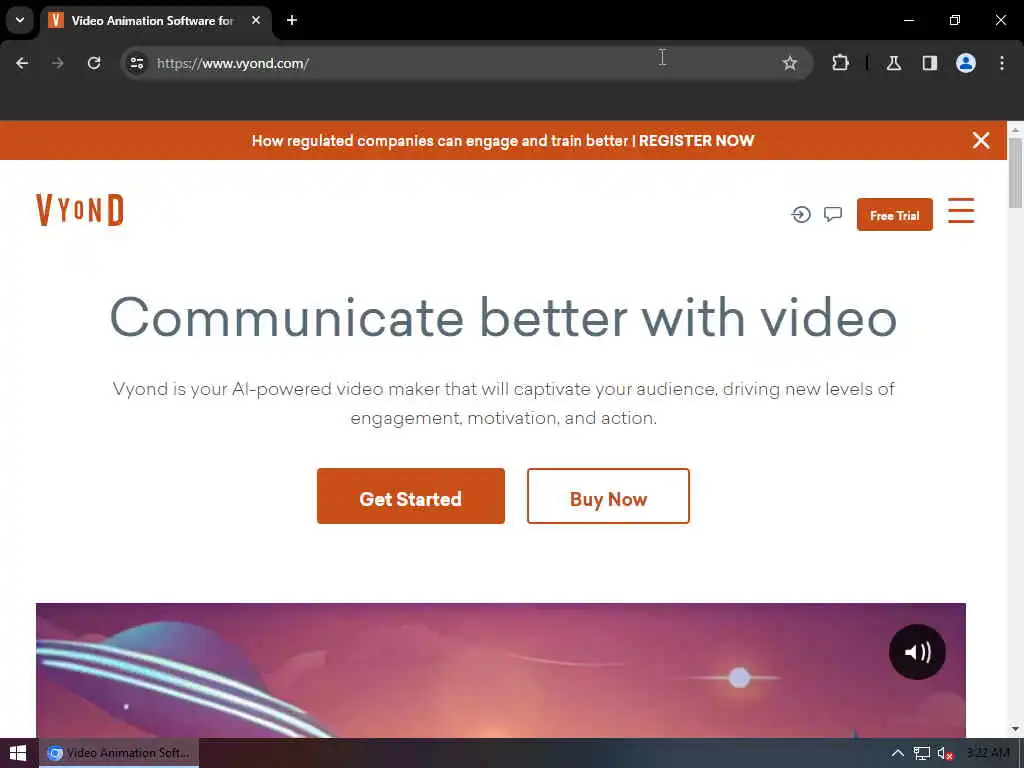Image resolution: width=1024 pixels, height=768 pixels.
Task: Open Chrome Labs flask icon
Action: (894, 63)
